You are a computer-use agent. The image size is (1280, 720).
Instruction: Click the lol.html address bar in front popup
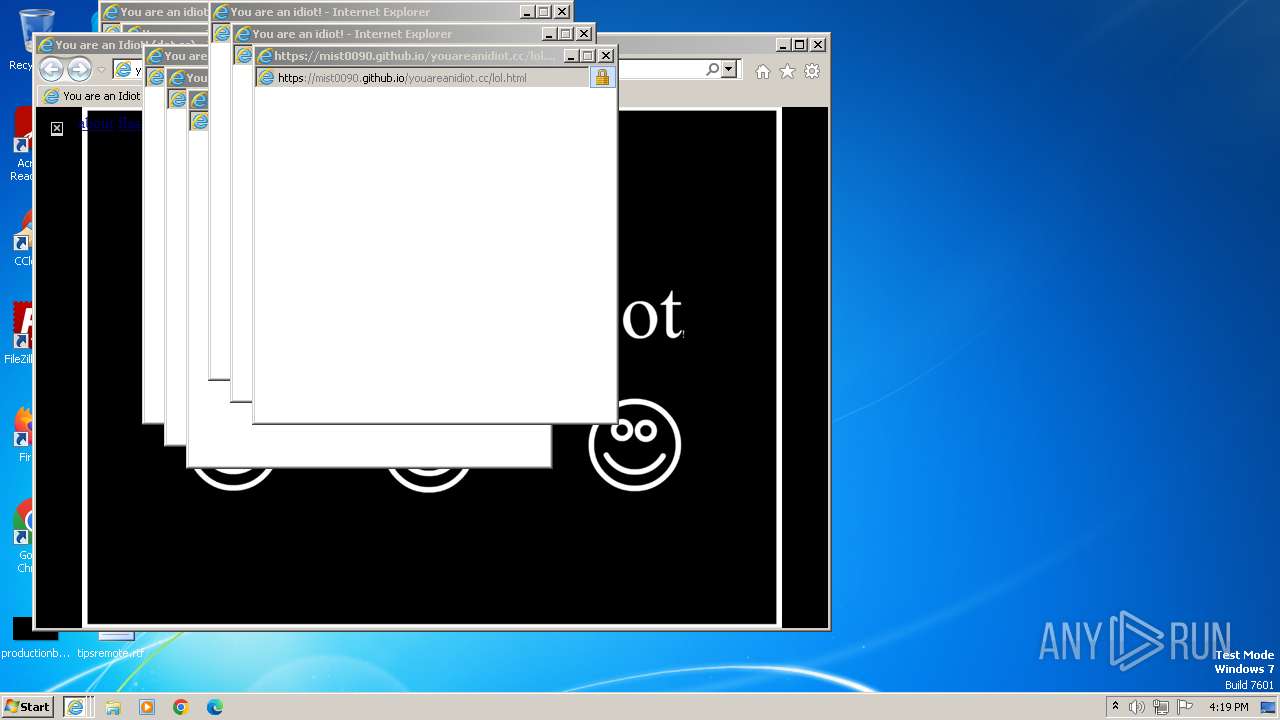coord(423,78)
